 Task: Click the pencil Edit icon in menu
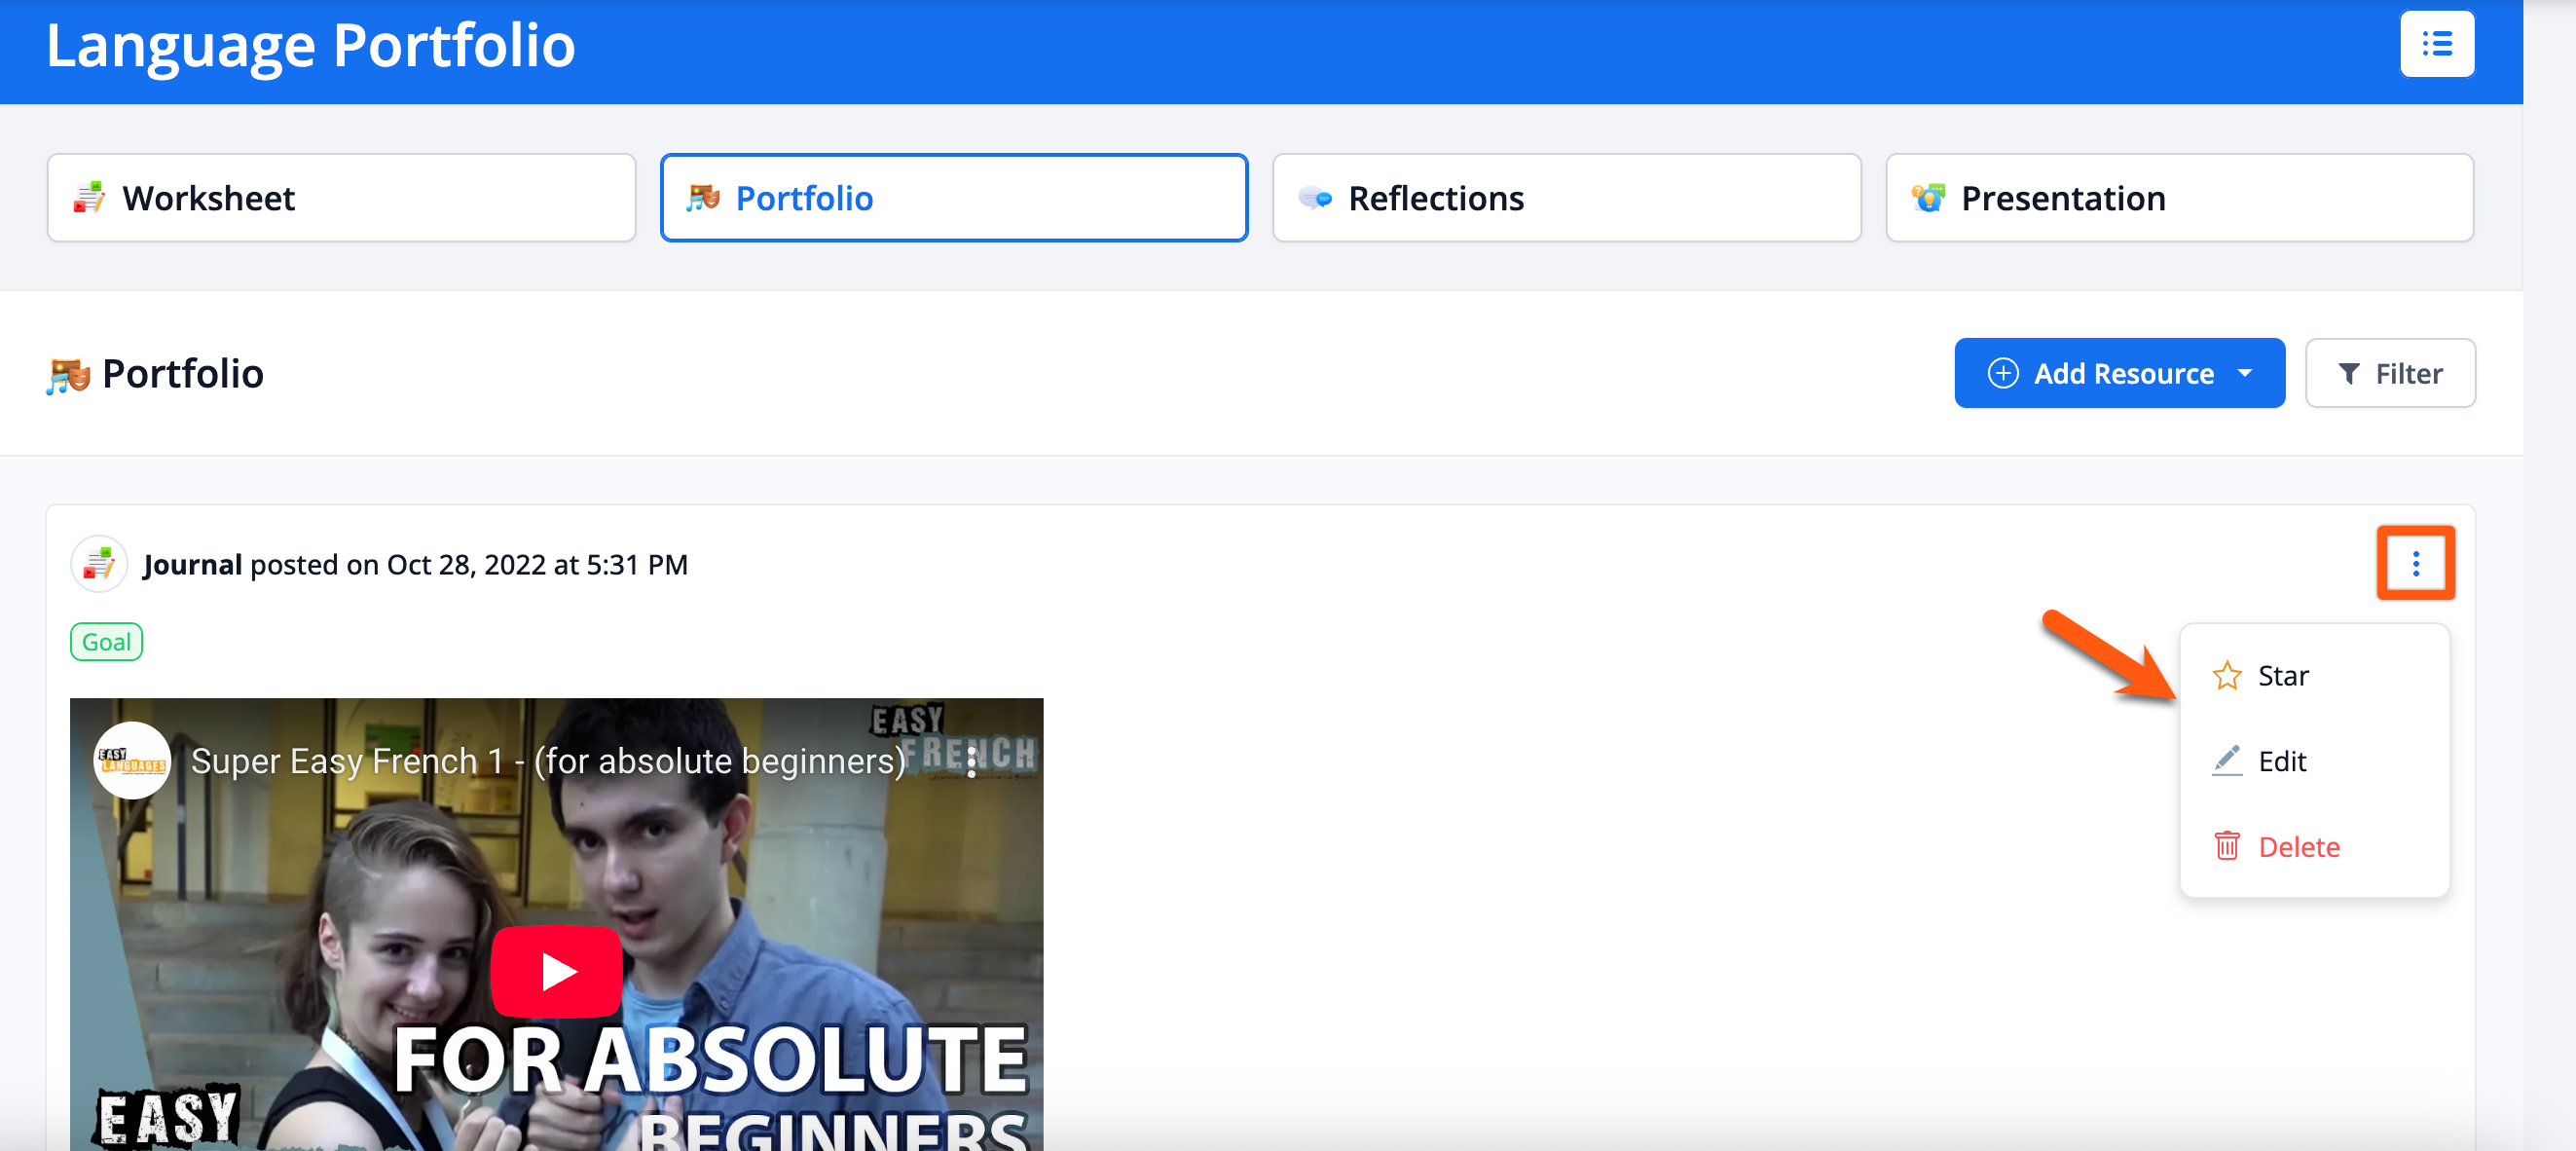(x=2226, y=761)
